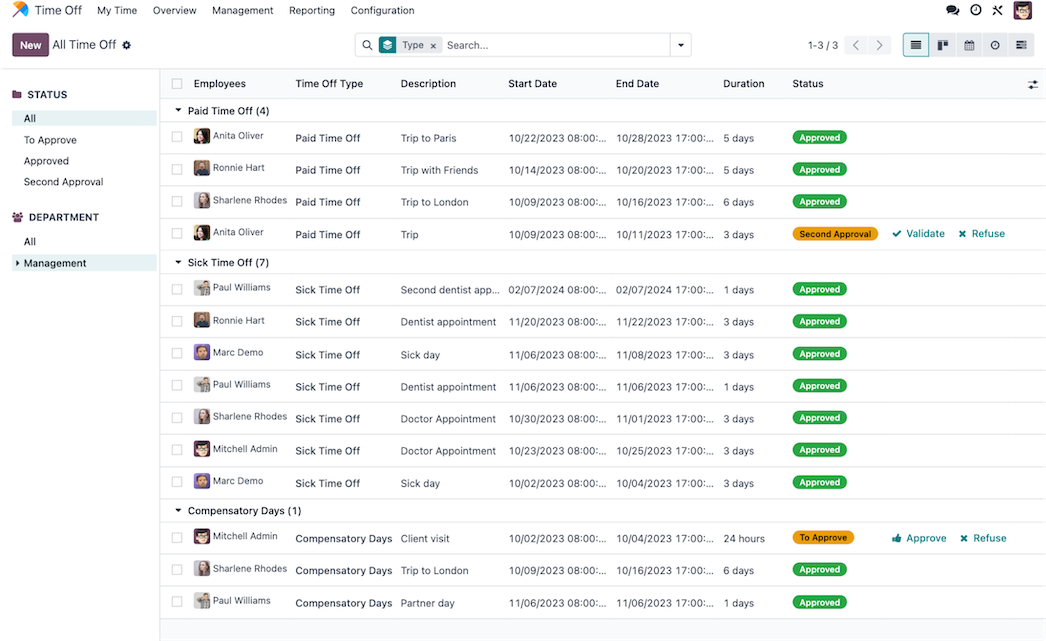Open the search options dropdown arrow
This screenshot has height=641, width=1046.
click(x=681, y=45)
